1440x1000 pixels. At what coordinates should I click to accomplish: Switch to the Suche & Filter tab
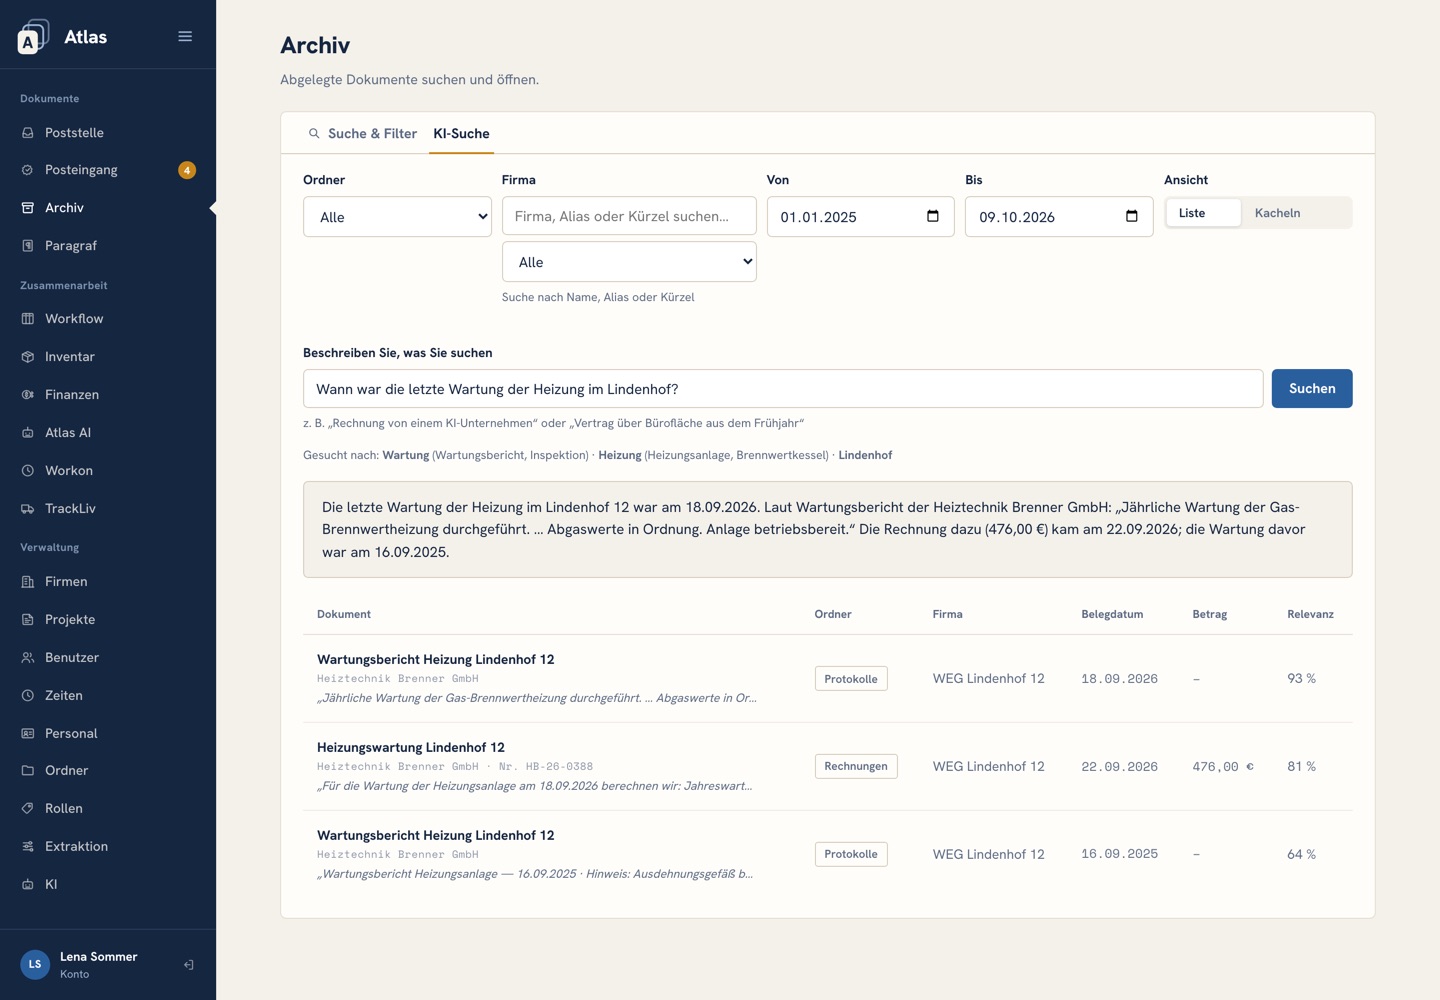tap(362, 134)
